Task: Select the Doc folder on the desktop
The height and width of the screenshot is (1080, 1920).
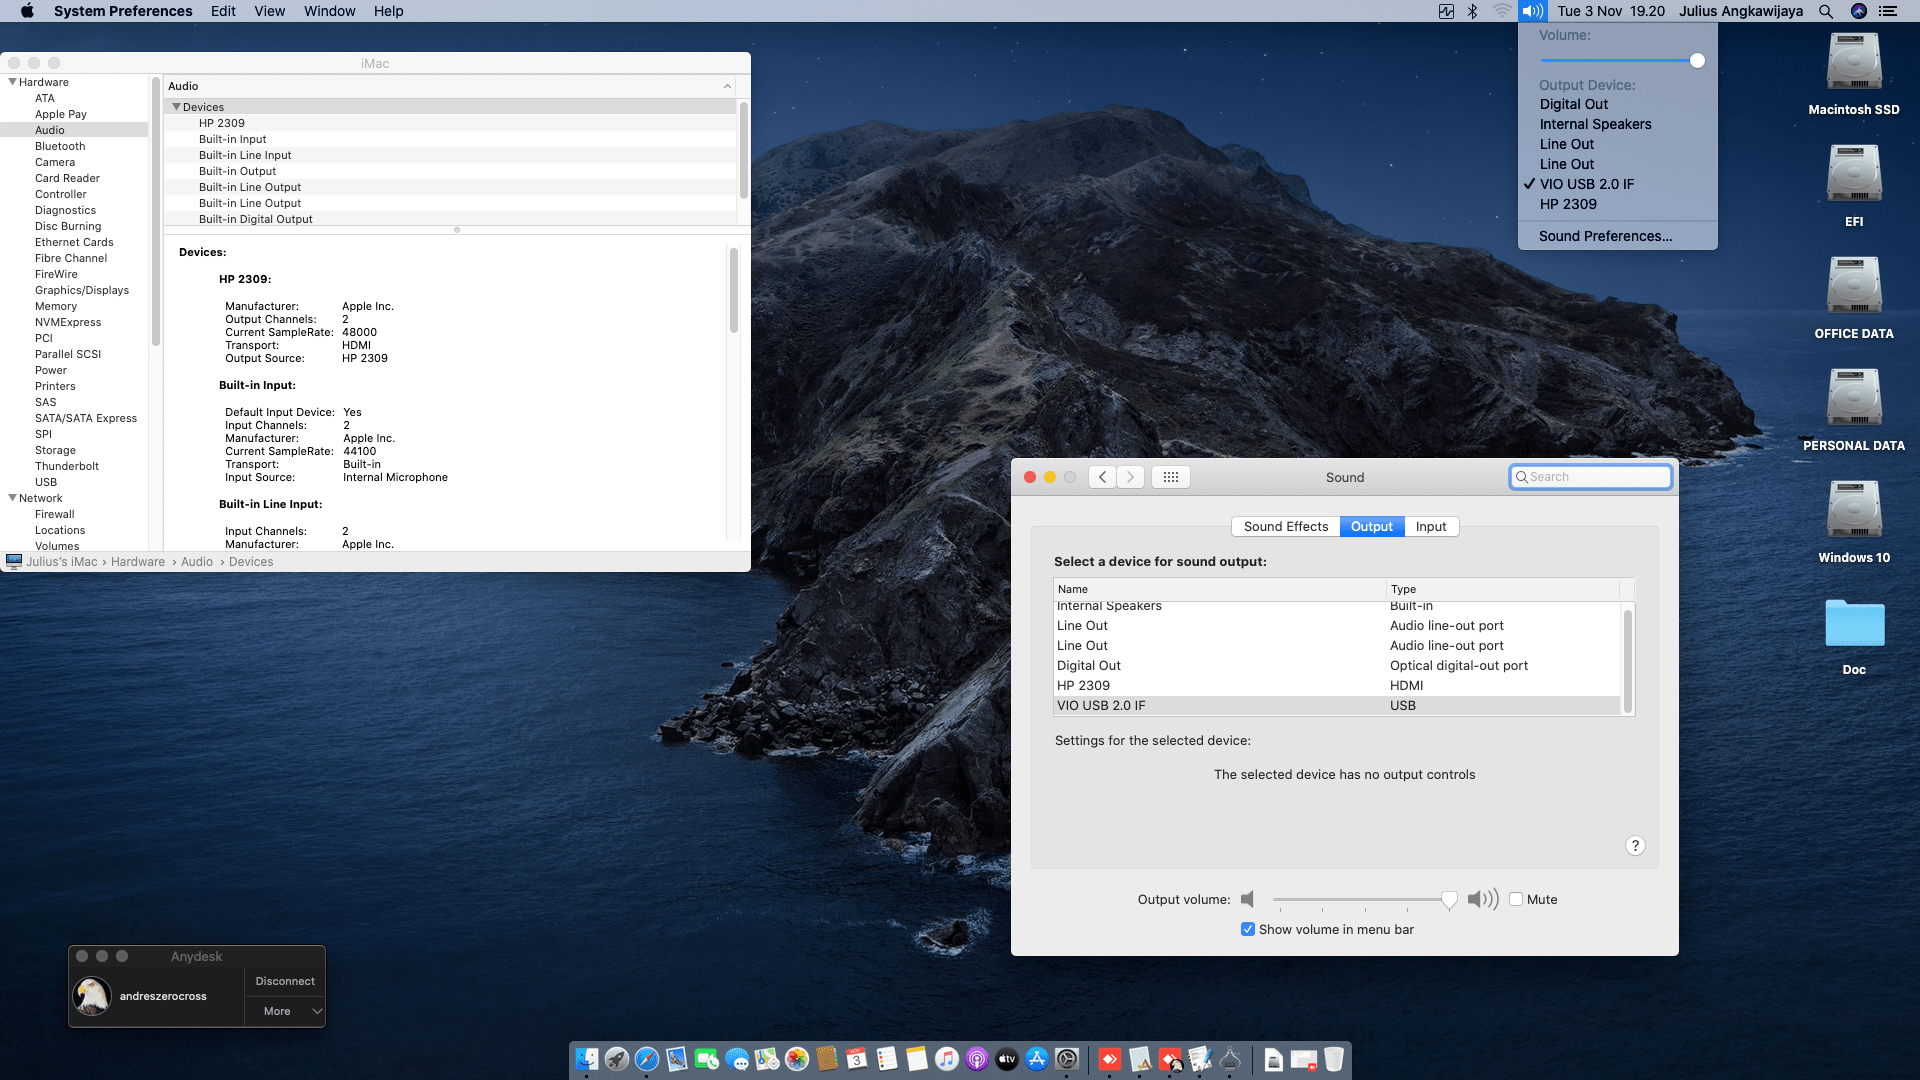Action: pos(1854,624)
